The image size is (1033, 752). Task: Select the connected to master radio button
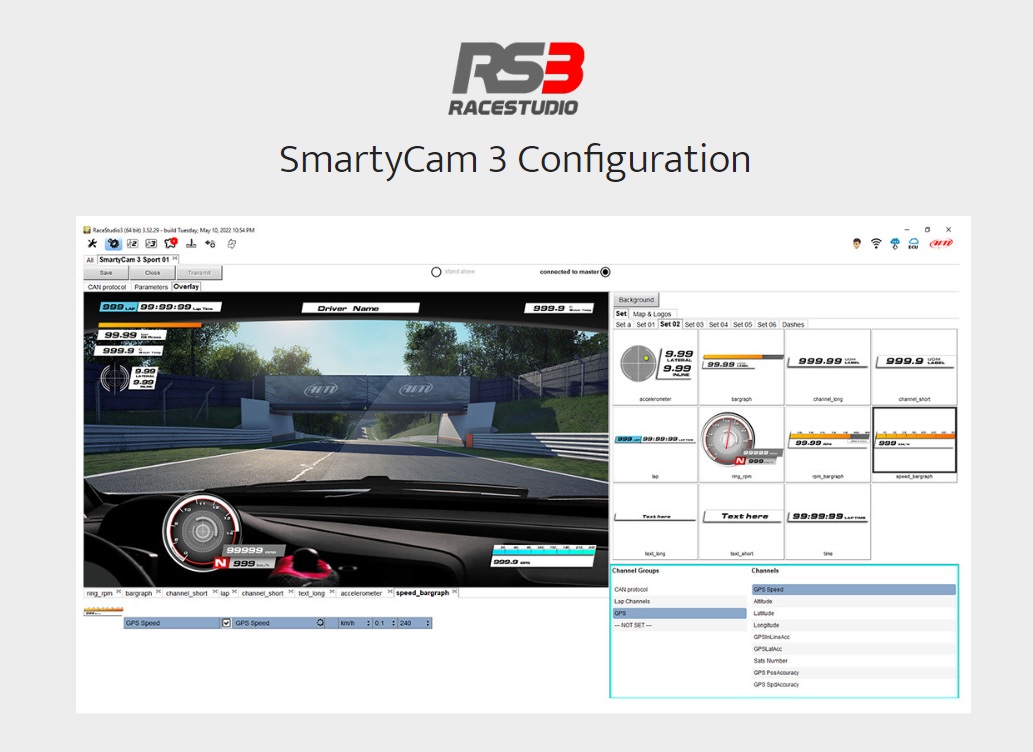605,272
